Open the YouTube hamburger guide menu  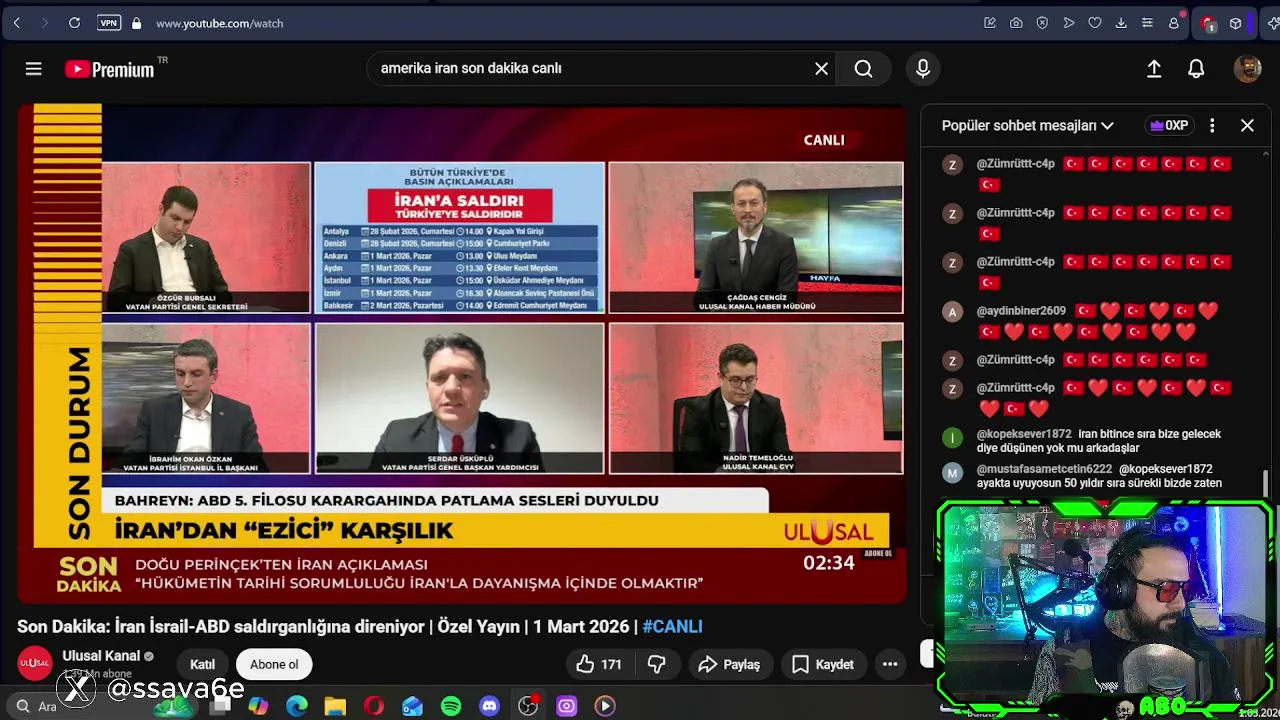coord(33,69)
